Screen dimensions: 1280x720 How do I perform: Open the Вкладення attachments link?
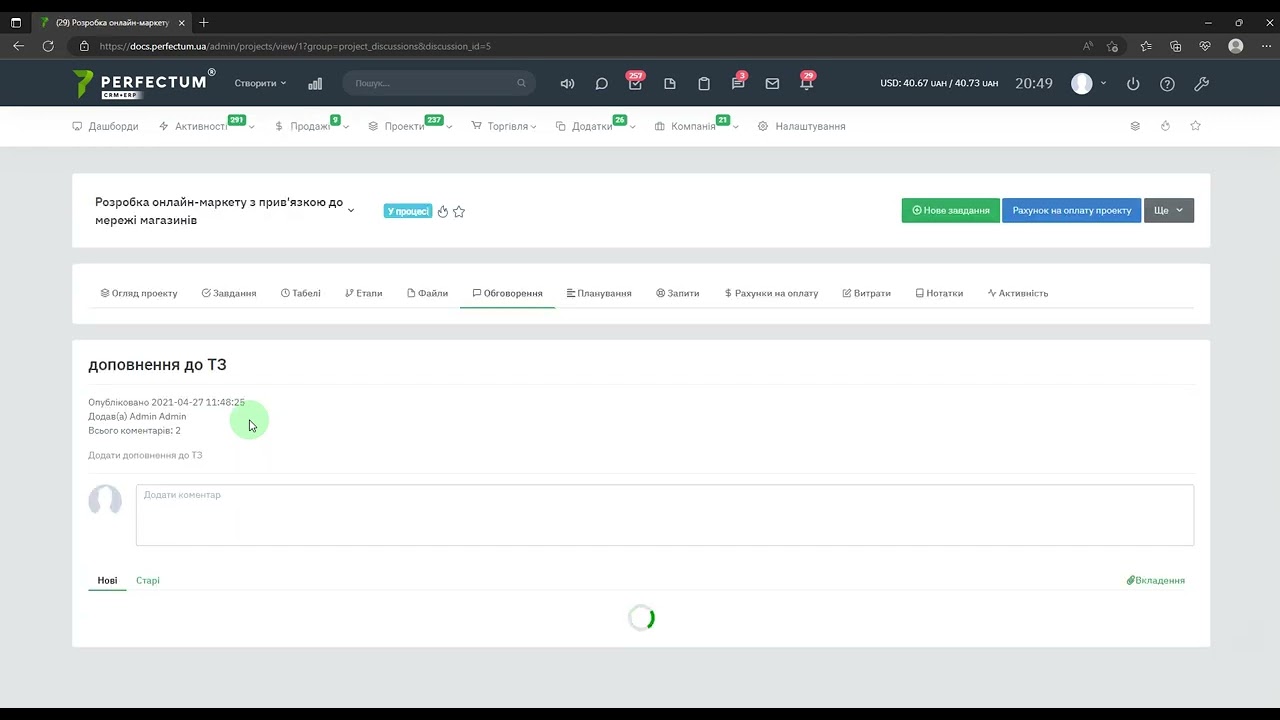point(1156,580)
